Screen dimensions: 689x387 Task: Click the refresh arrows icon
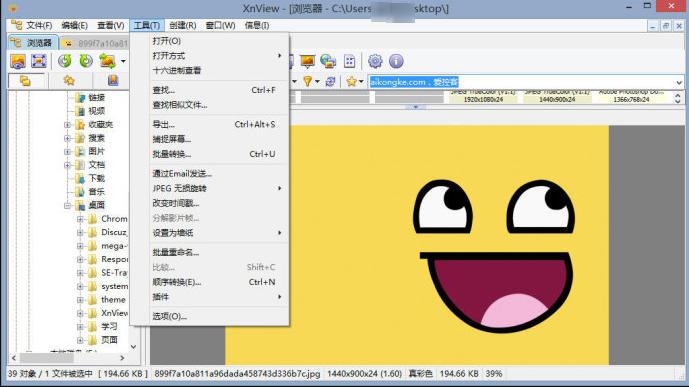(x=330, y=81)
